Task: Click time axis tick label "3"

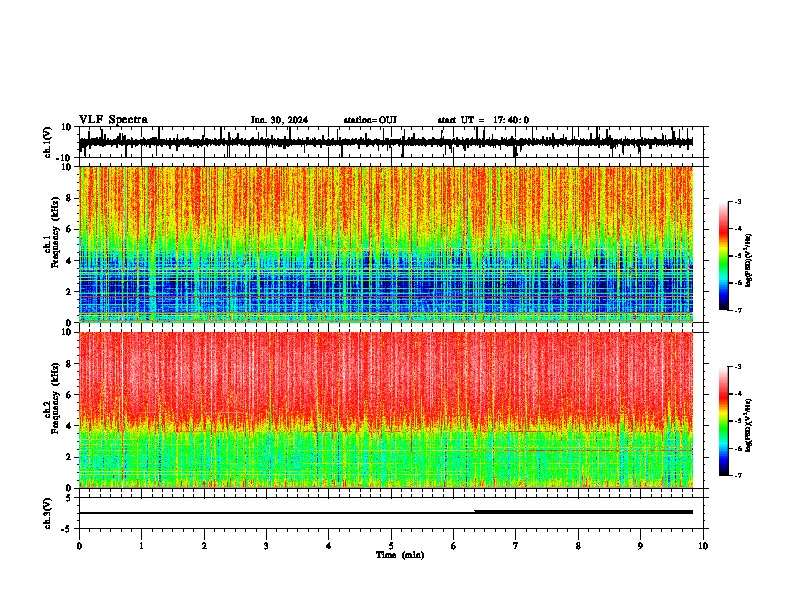Action: pos(266,546)
